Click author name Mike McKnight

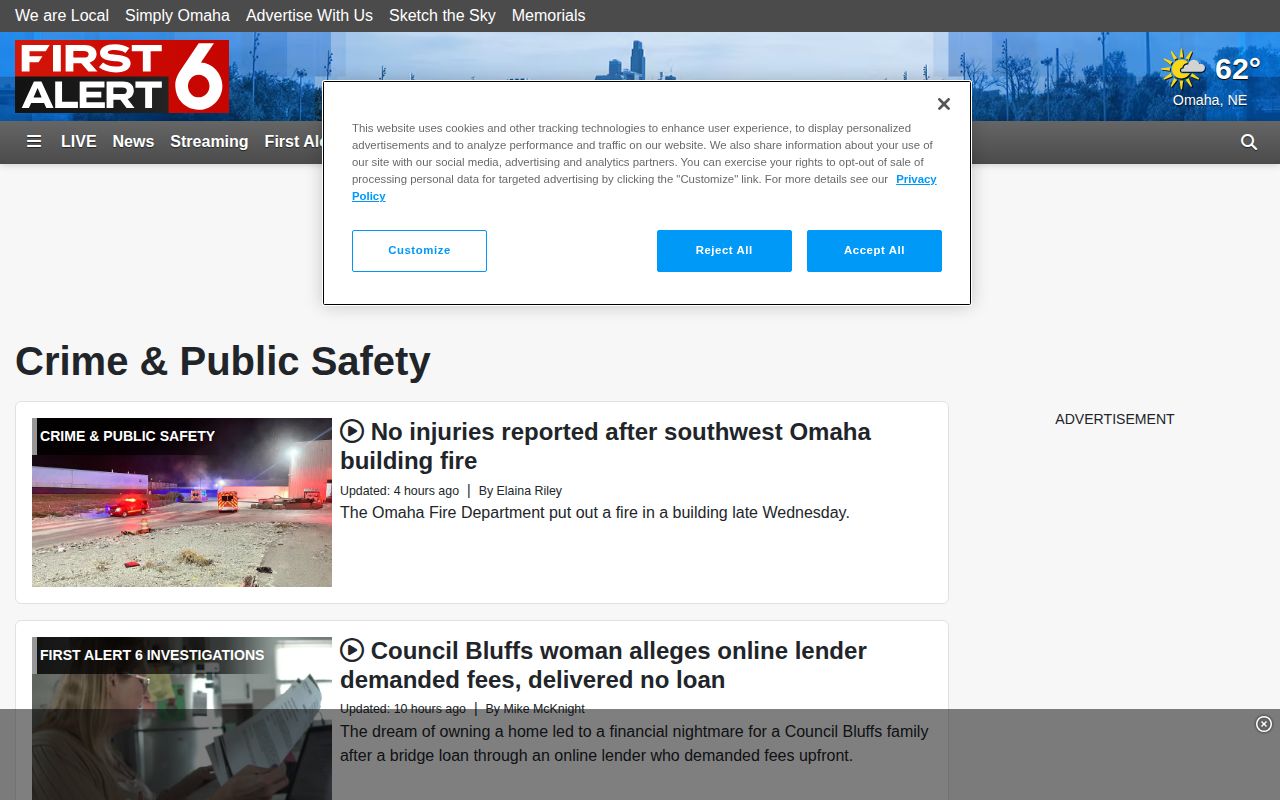point(544,709)
